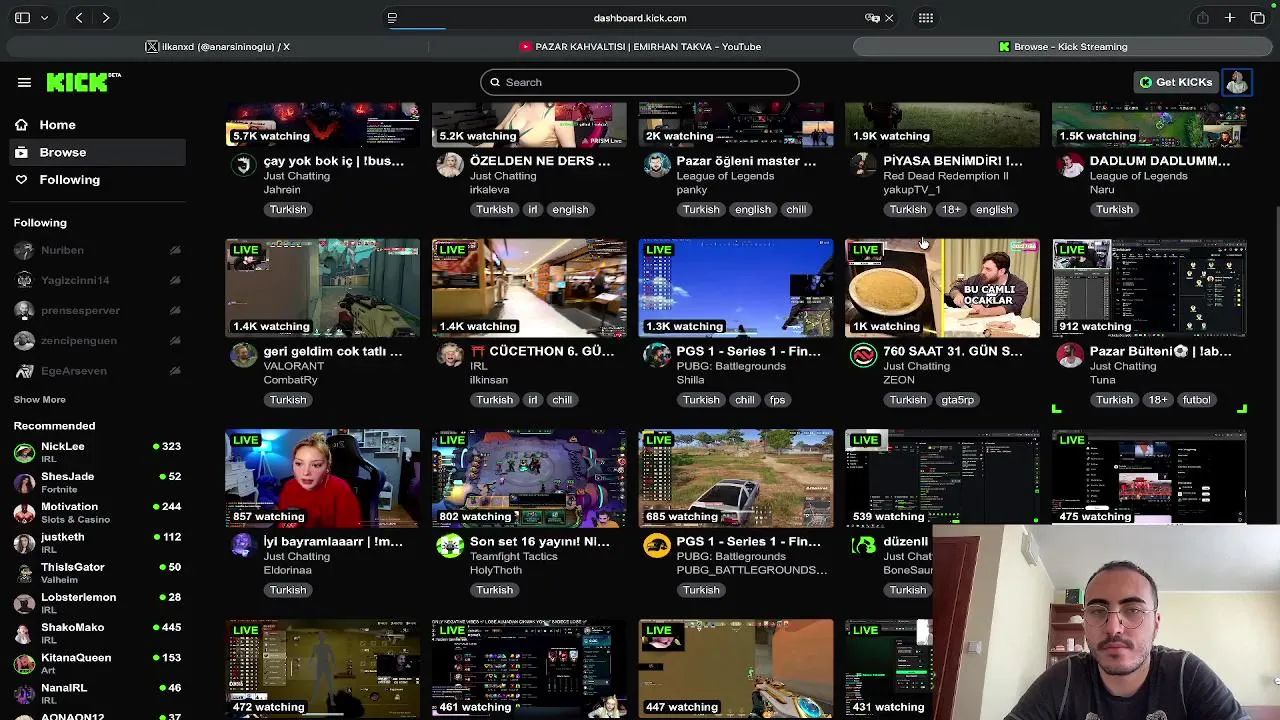Click ZEON channel avatar
This screenshot has width=1280, height=720.
pos(863,355)
